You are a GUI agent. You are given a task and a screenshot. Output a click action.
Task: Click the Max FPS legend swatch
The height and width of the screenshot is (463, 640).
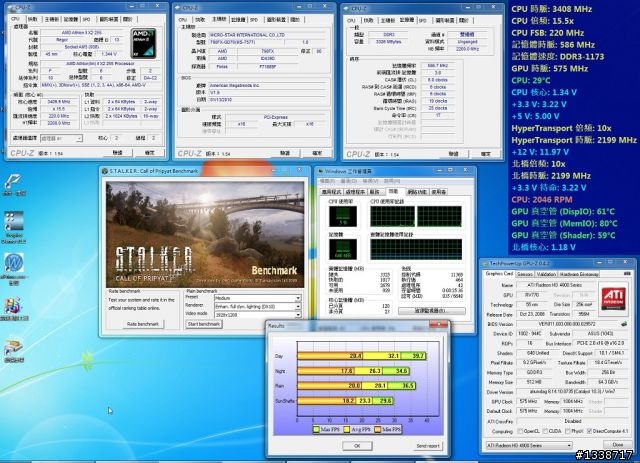316,430
